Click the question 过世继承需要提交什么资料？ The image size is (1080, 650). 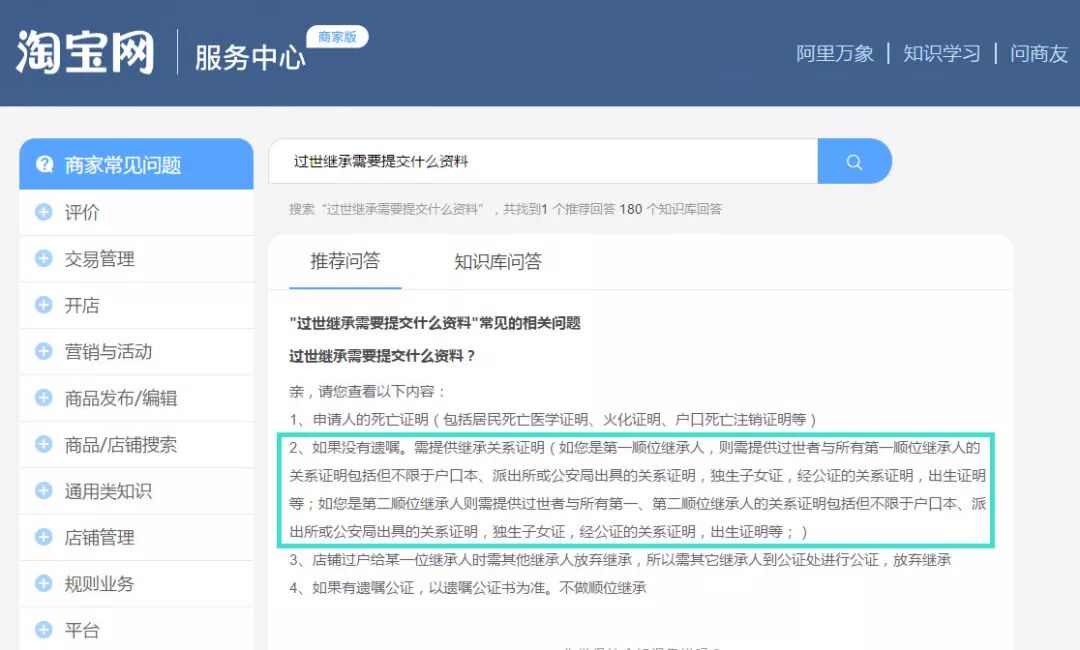pyautogui.click(x=382, y=356)
